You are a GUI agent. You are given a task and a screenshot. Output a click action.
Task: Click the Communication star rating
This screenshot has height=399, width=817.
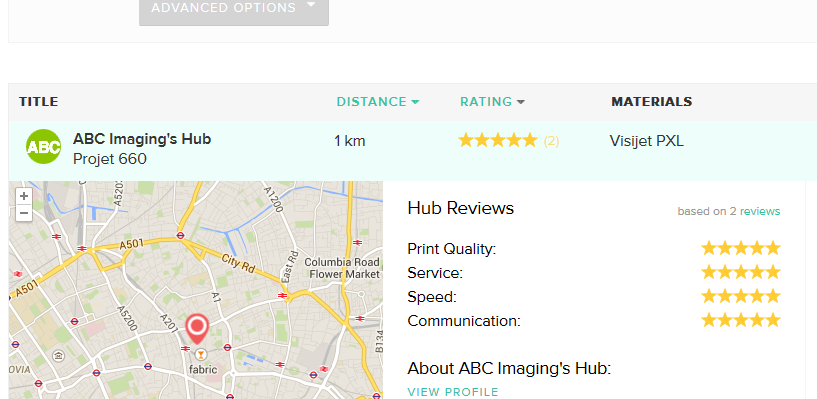740,320
